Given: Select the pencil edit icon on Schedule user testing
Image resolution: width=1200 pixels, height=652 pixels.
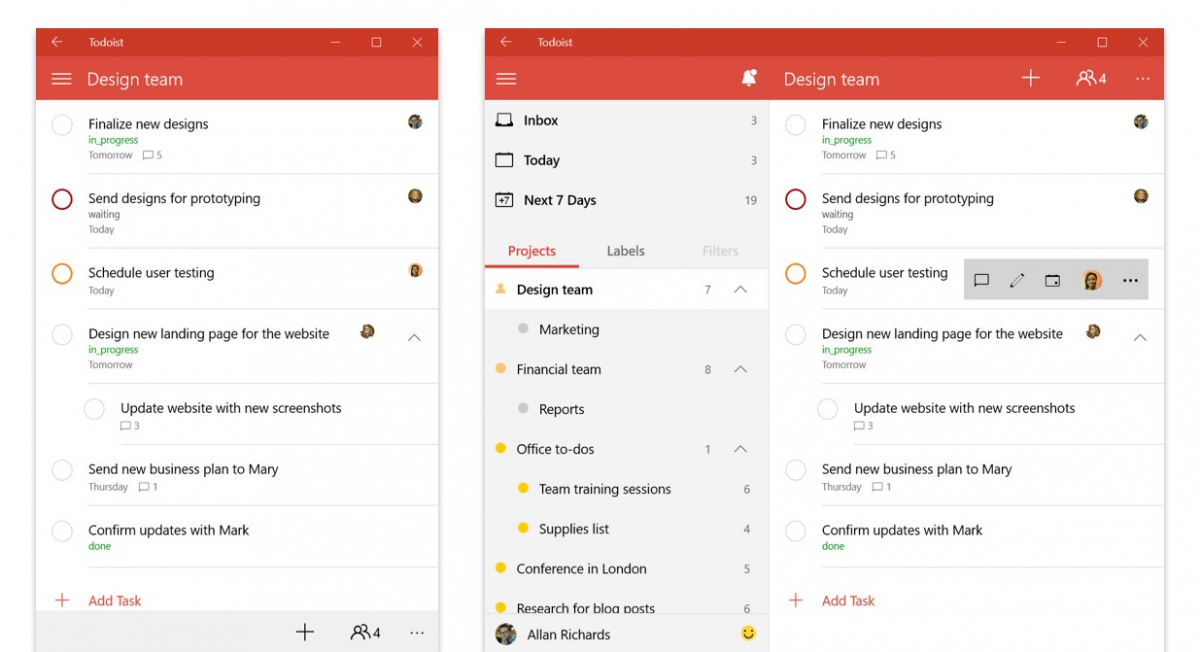Looking at the screenshot, I should [1017, 280].
